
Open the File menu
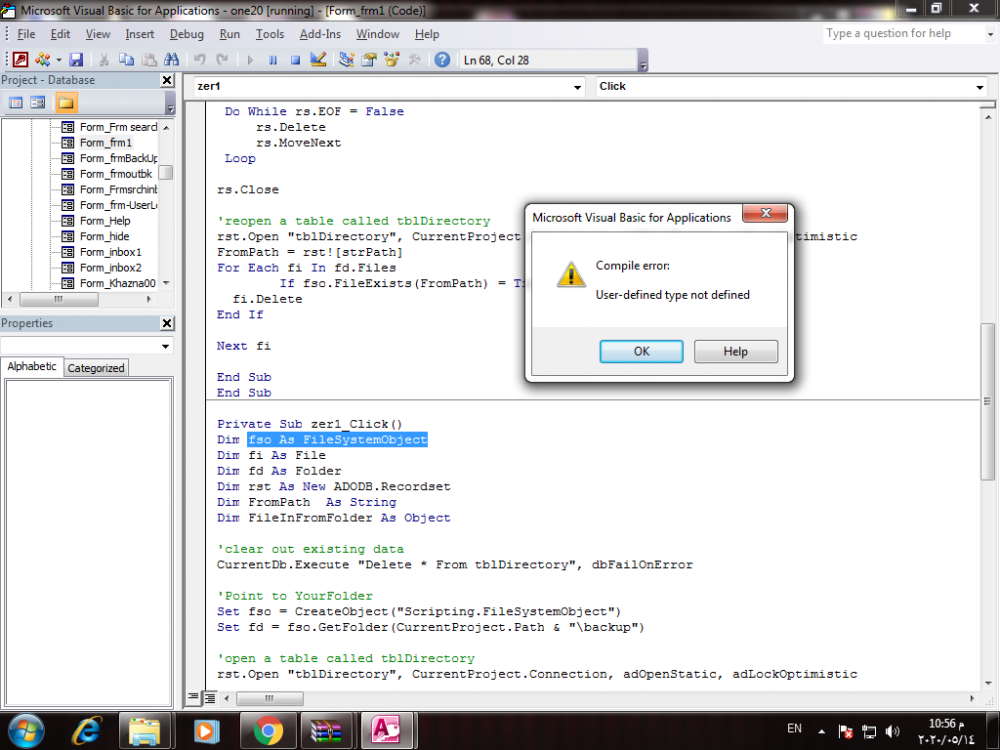26,34
